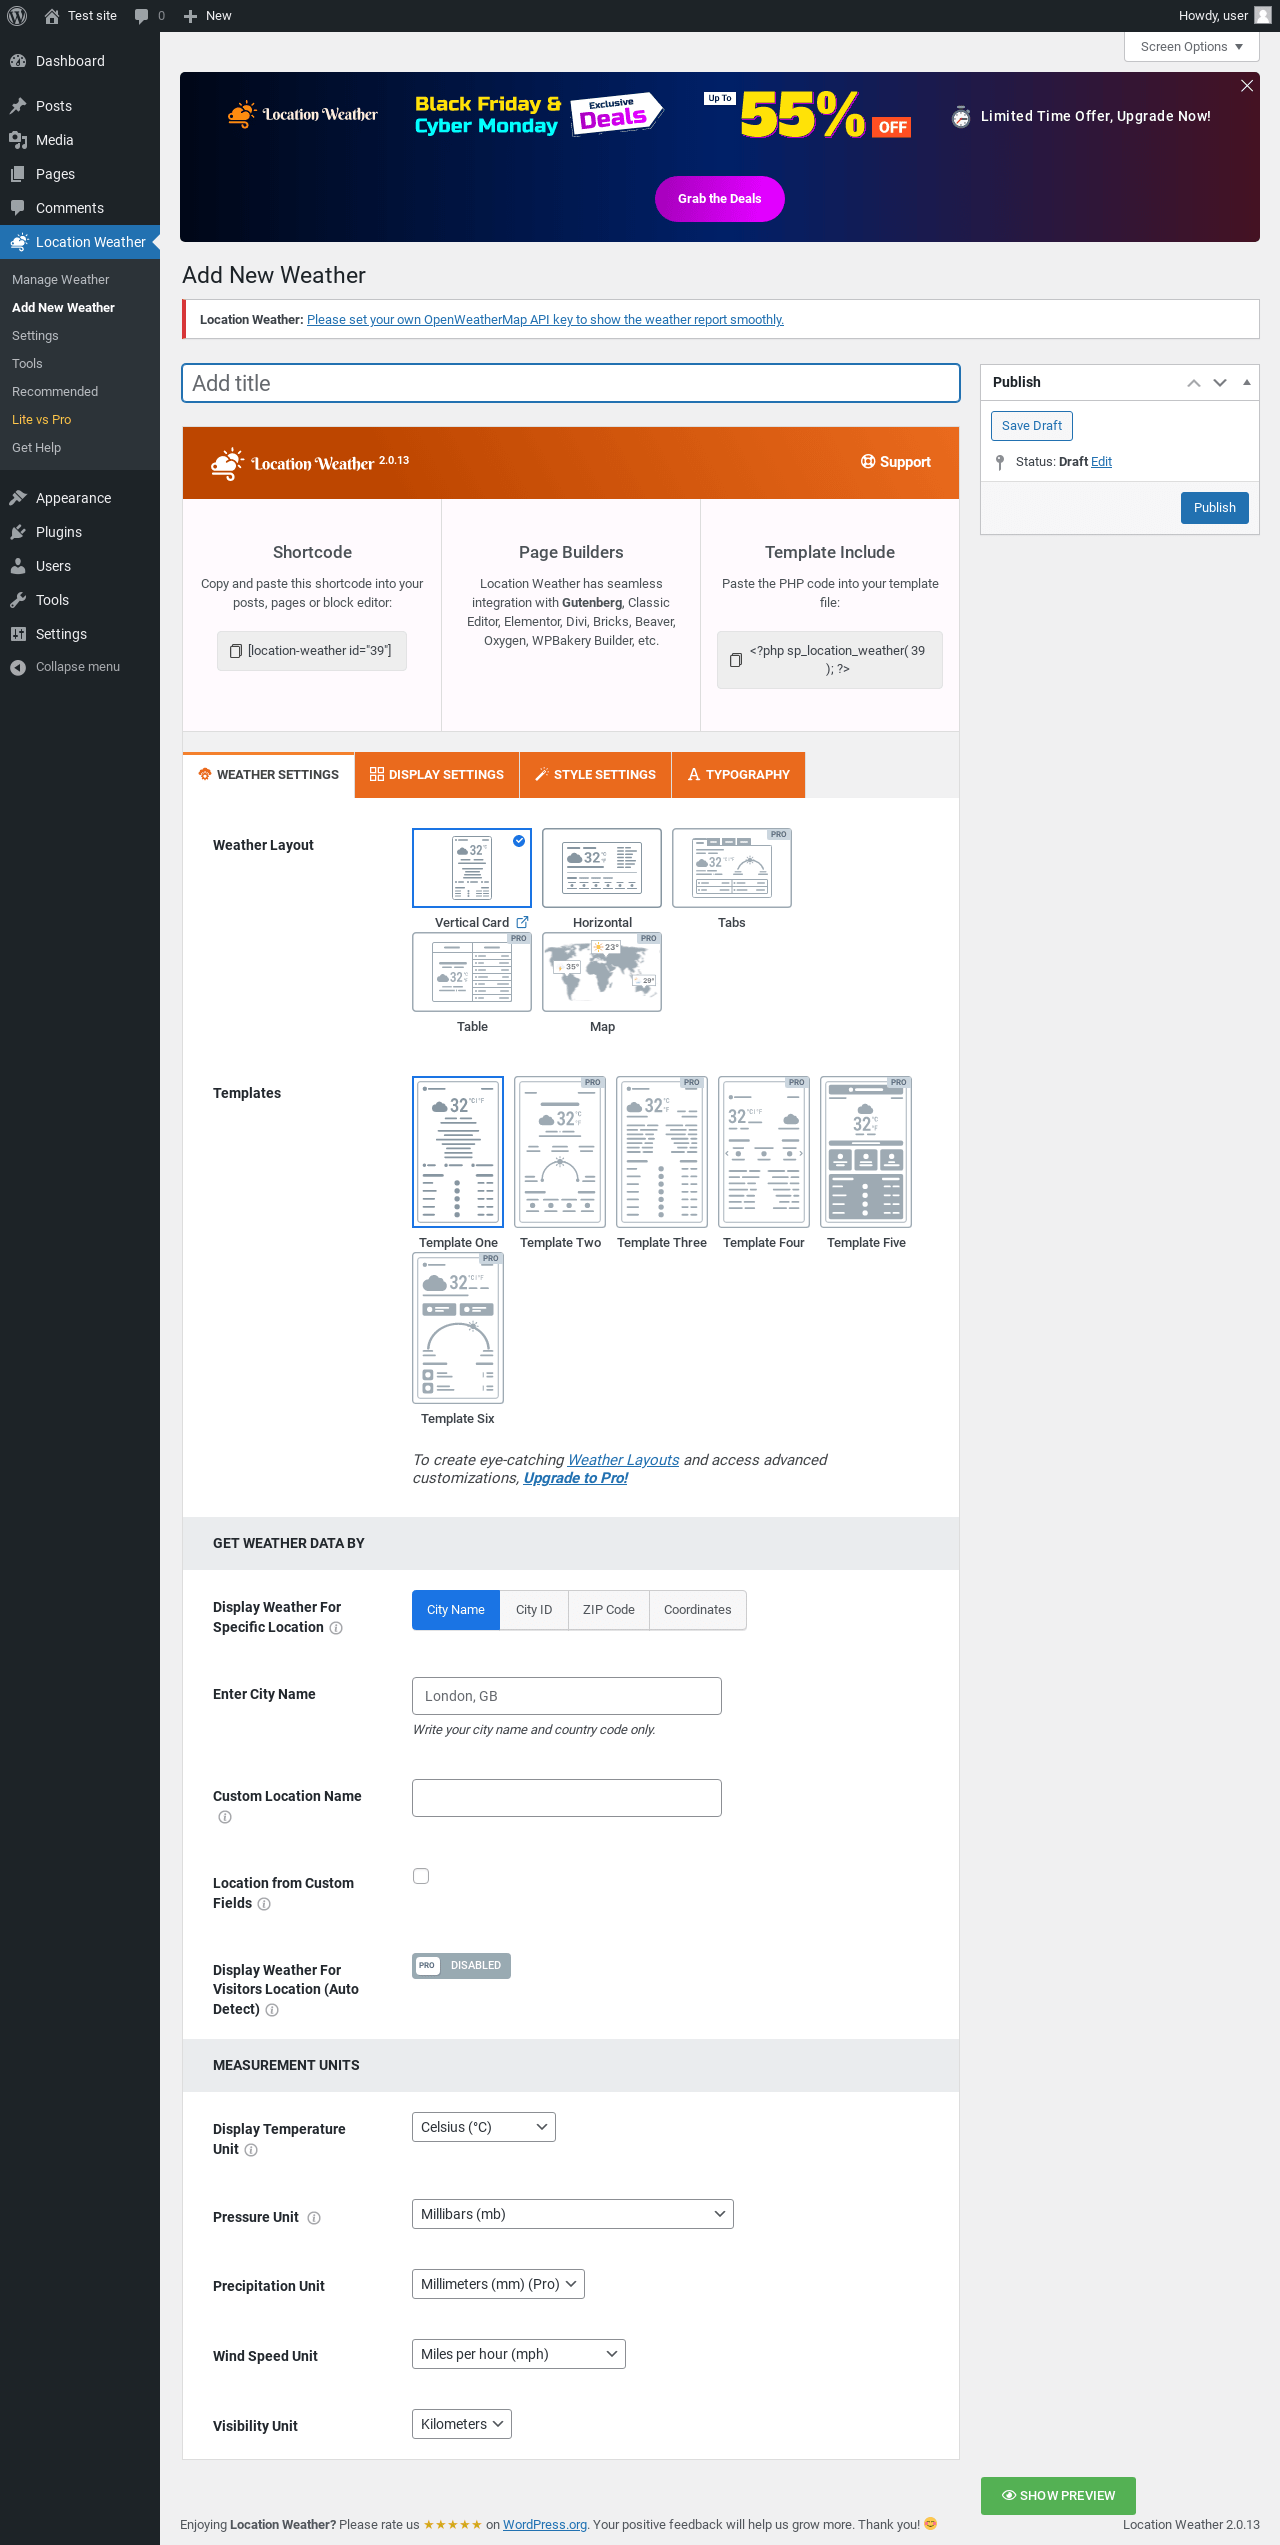This screenshot has width=1280, height=2545.
Task: Move Publish box down with arrow icon
Action: [1220, 383]
